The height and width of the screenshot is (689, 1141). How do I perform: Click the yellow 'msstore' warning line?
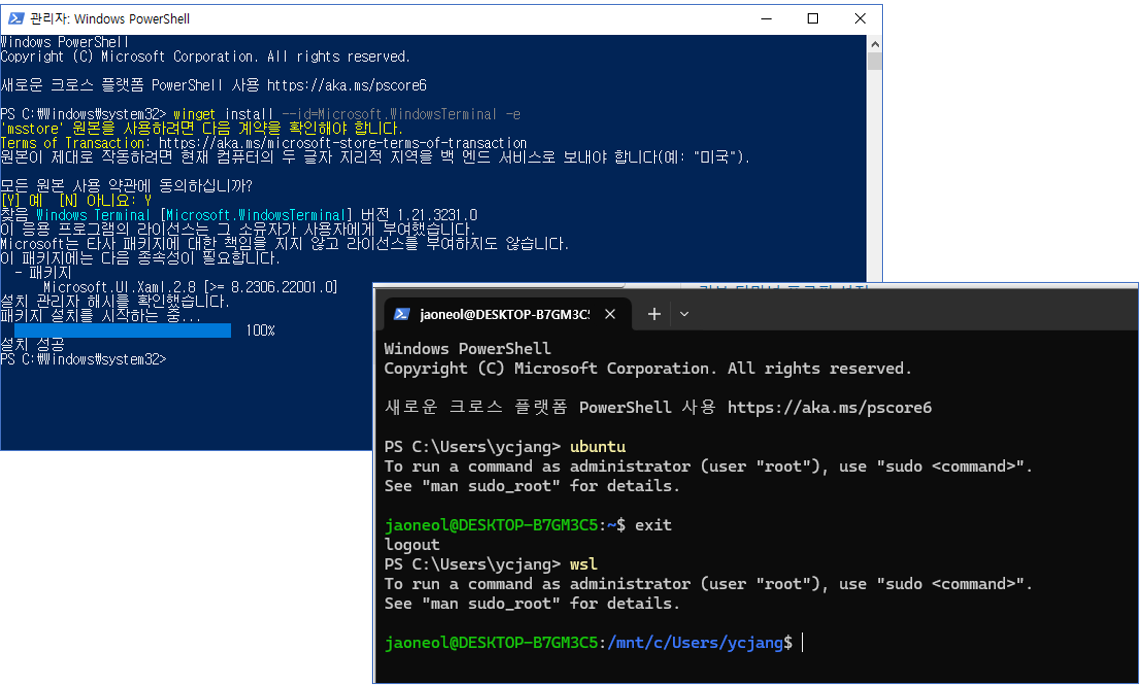[201, 129]
